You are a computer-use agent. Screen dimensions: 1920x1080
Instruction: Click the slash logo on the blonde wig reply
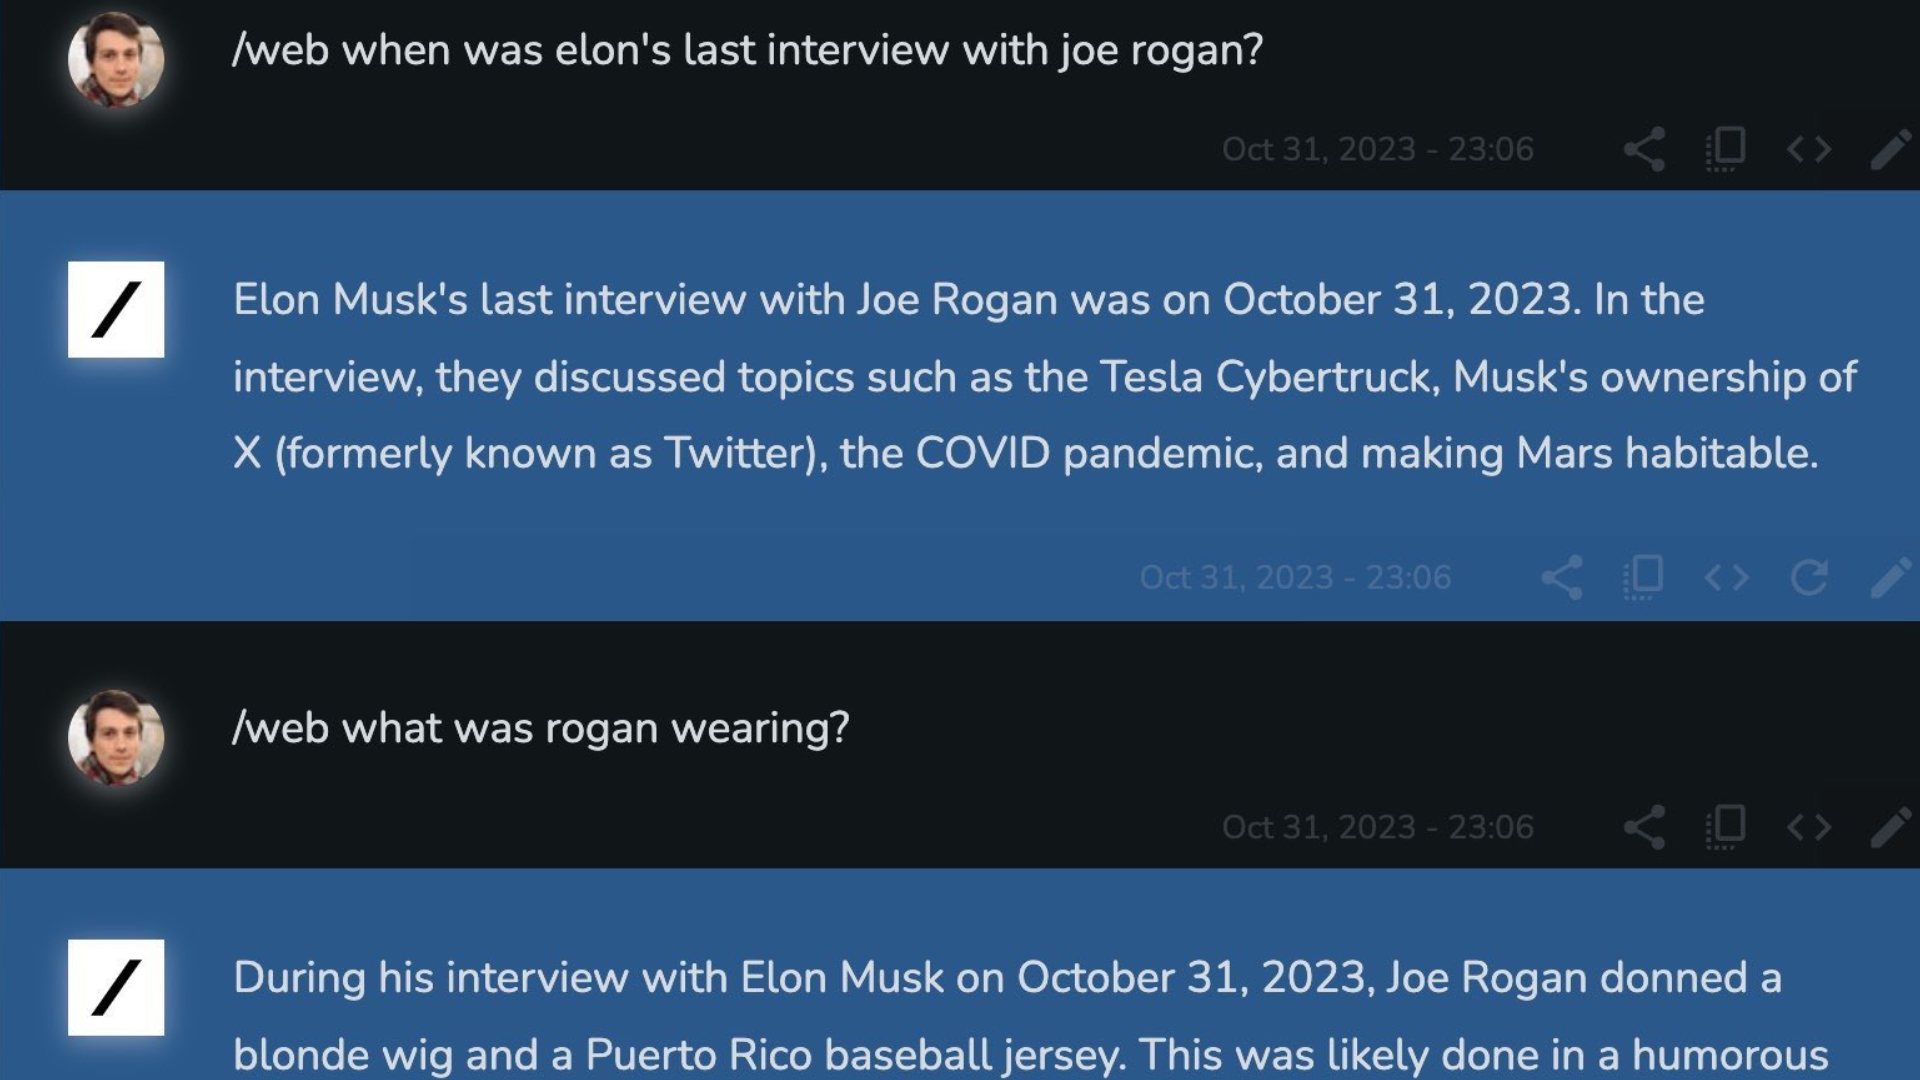click(116, 987)
